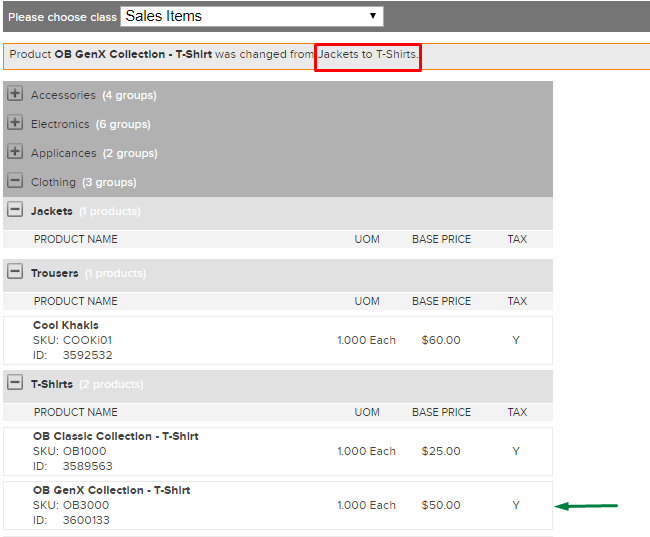Click tax Y in OB Classic row

[516, 451]
